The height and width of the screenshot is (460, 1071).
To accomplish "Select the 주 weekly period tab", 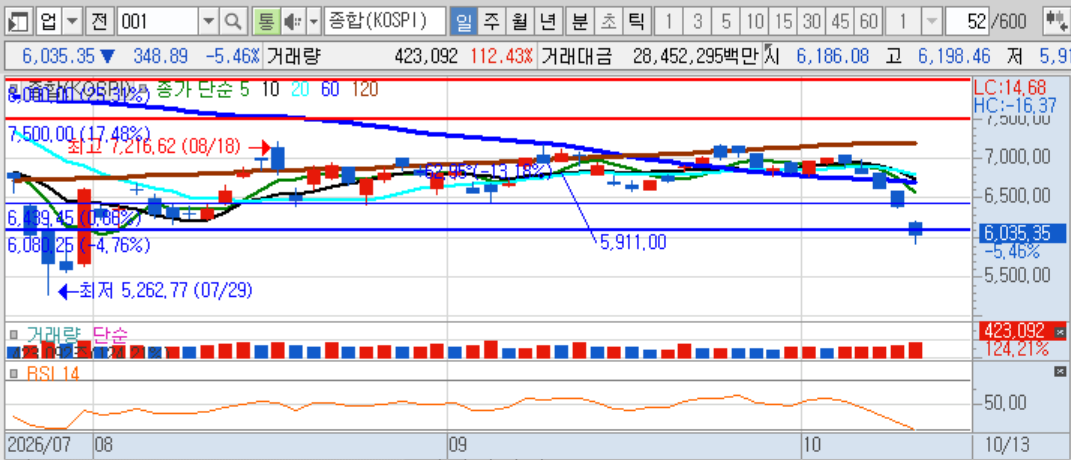I will coord(491,23).
